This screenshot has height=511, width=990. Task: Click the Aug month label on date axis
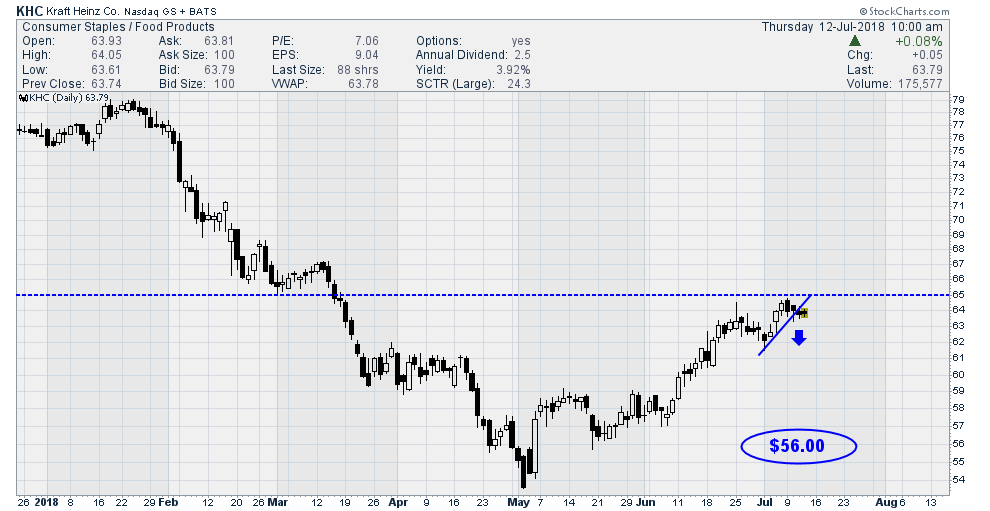(x=885, y=503)
